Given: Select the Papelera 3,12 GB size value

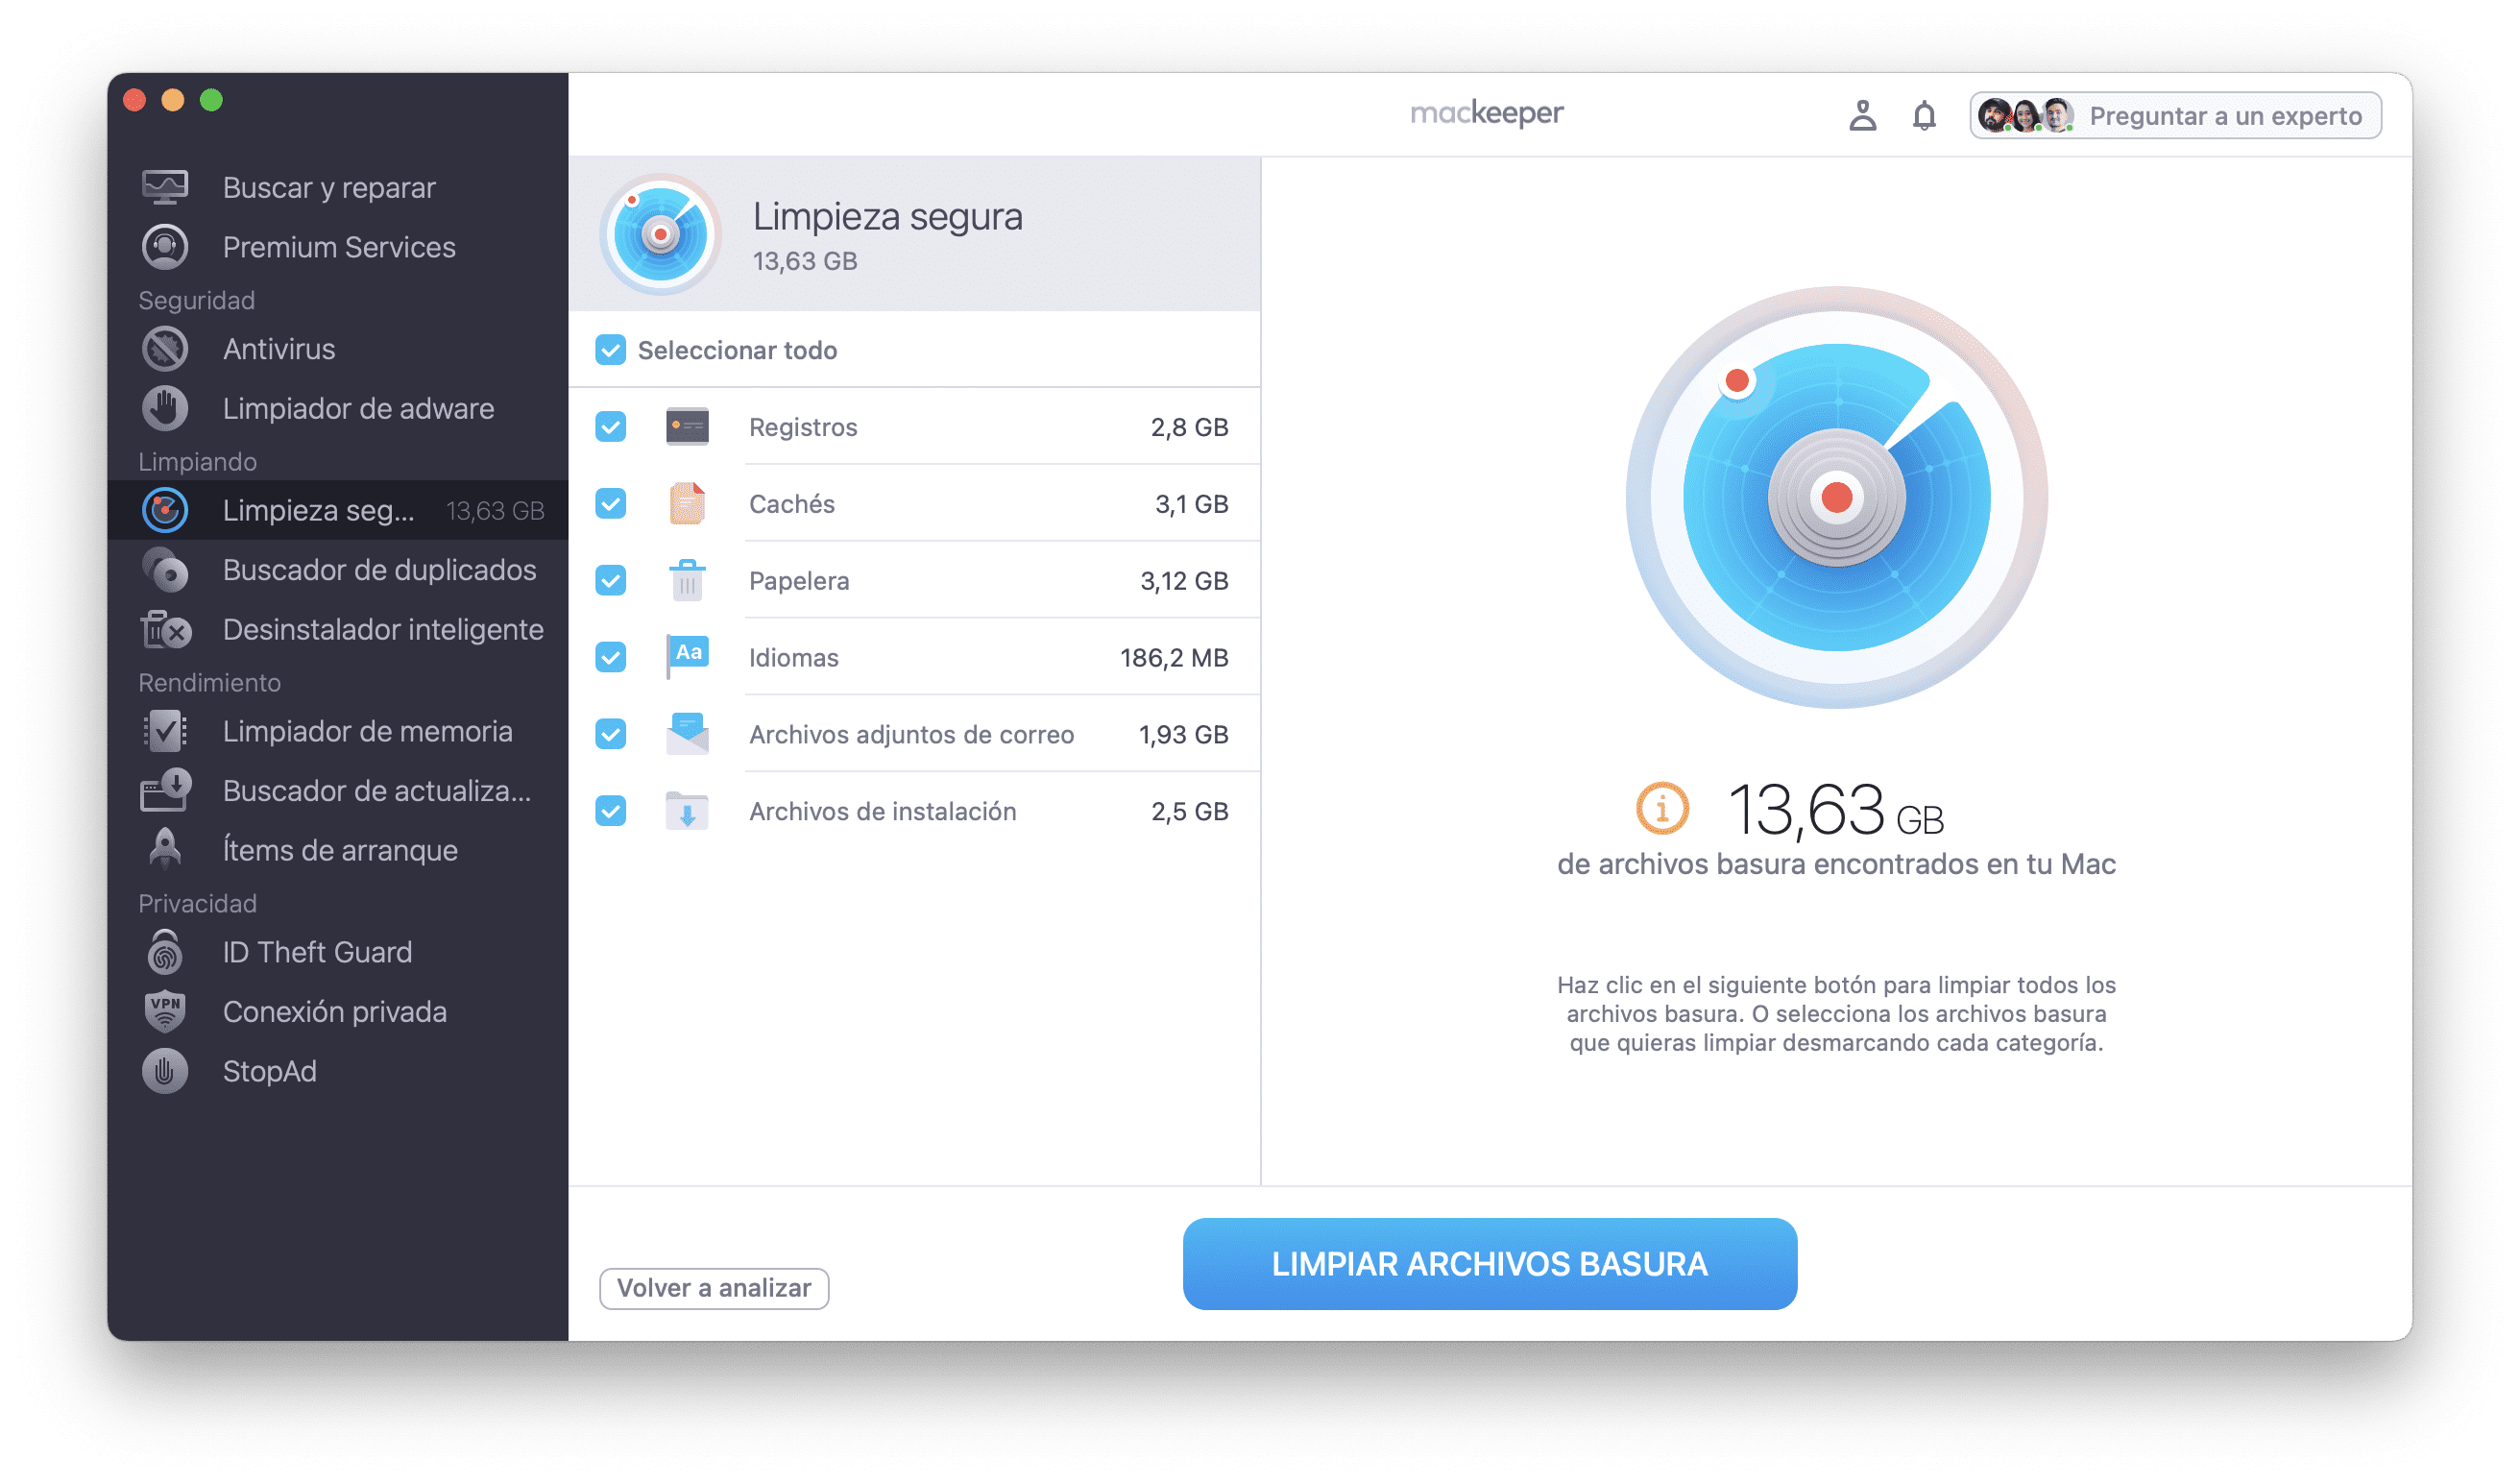Looking at the screenshot, I should click(x=1184, y=580).
